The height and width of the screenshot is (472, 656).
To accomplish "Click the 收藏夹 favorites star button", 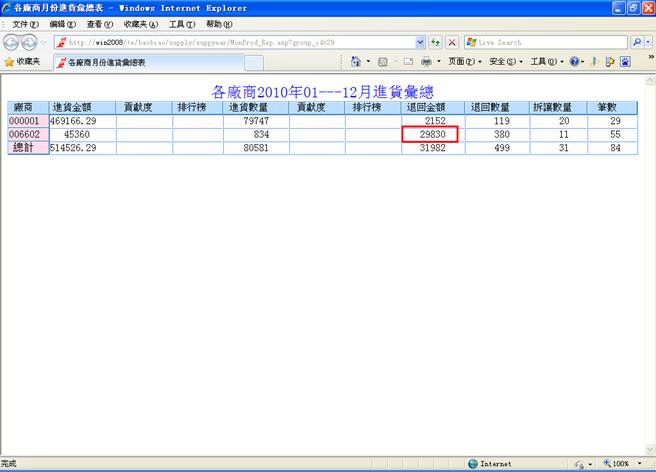I will (x=22, y=62).
